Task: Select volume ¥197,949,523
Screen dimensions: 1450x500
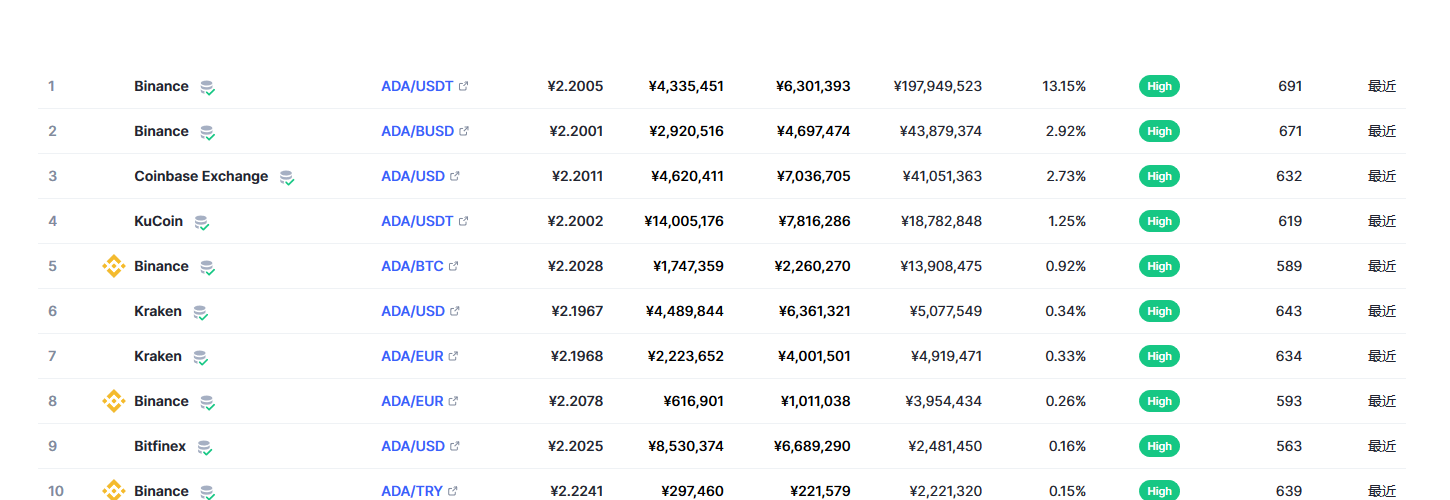Action: coord(938,86)
